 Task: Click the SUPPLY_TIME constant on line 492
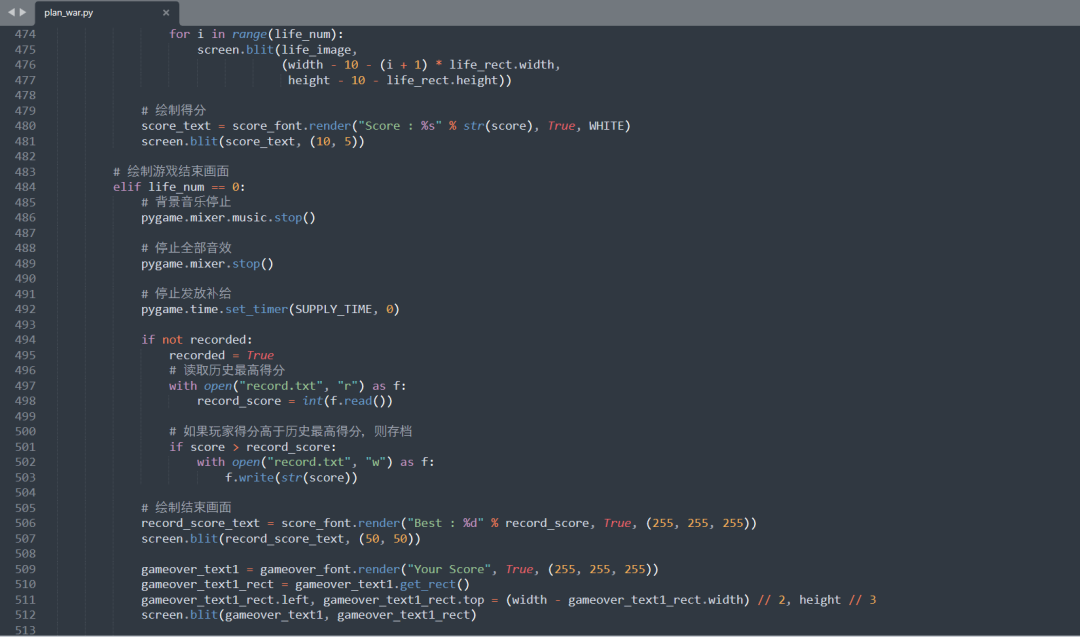coord(336,308)
